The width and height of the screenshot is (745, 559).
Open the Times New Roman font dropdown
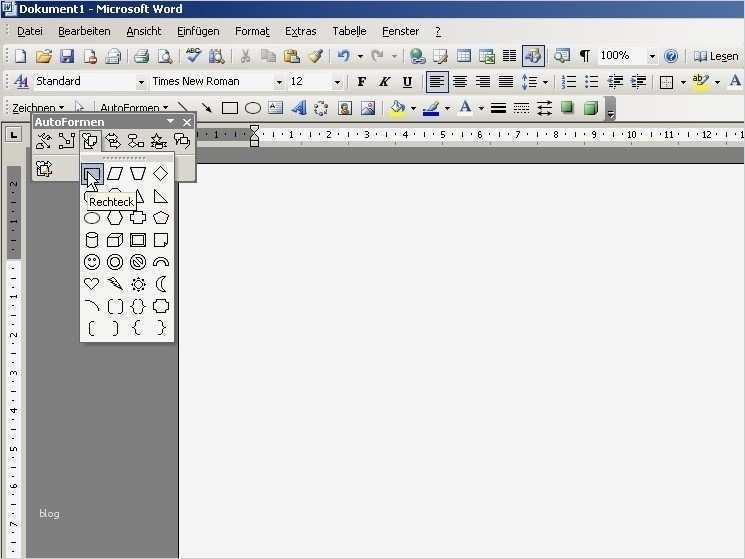(x=279, y=82)
